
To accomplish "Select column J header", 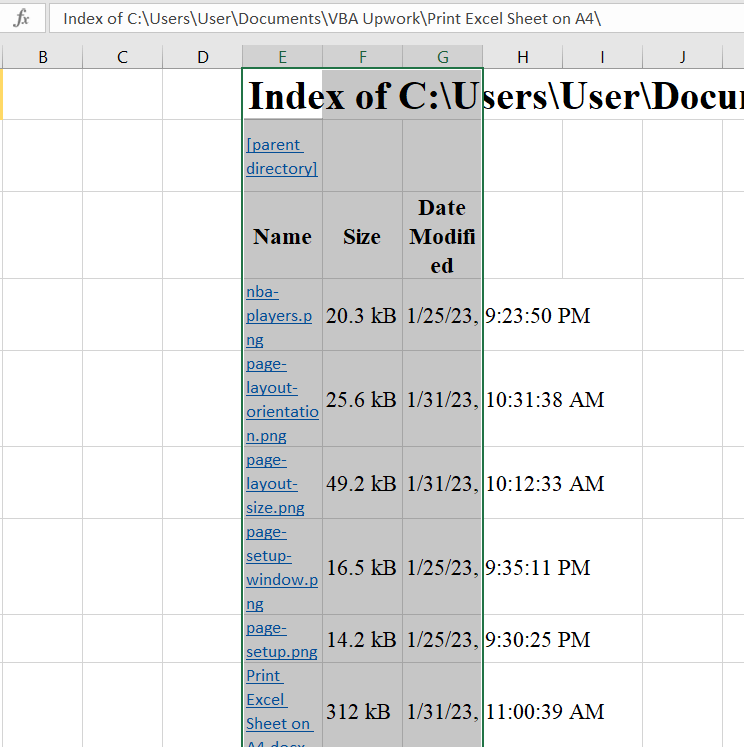I will point(683,57).
